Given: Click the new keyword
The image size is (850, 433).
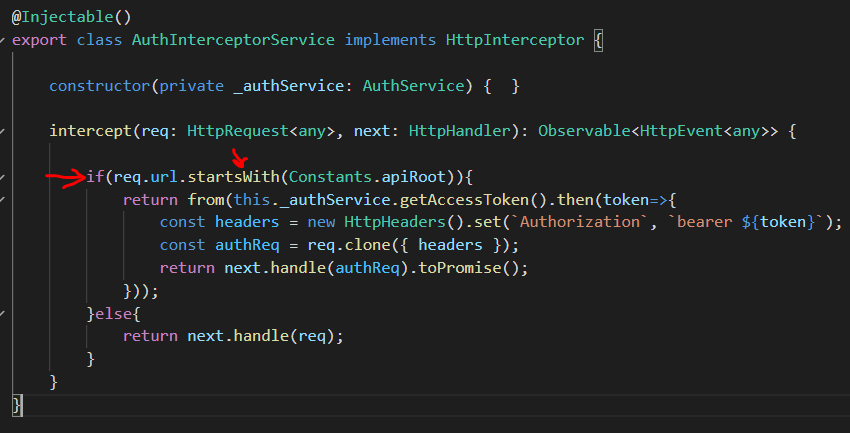Looking at the screenshot, I should [321, 222].
